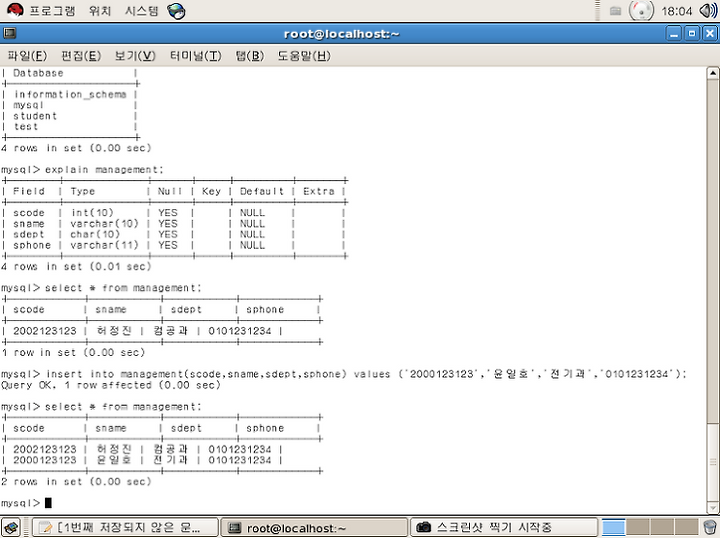Open the 시스템 system menu
Image resolution: width=720 pixels, height=538 pixels.
[x=141, y=10]
